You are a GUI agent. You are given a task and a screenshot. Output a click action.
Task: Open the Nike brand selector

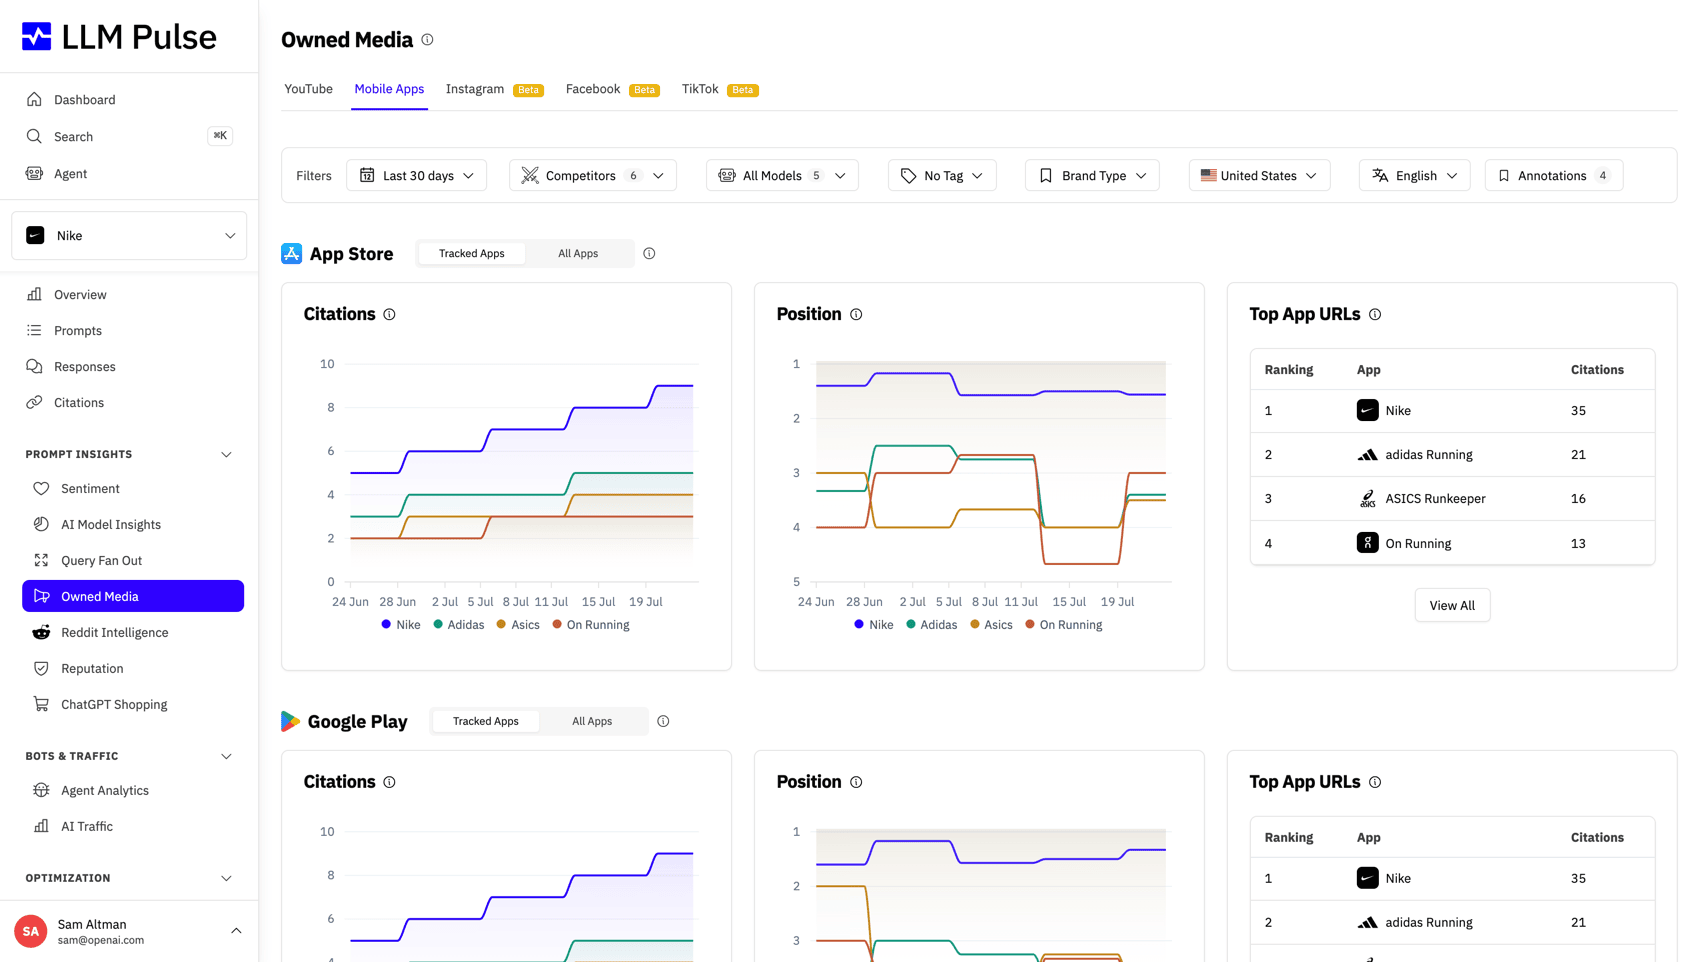[129, 236]
